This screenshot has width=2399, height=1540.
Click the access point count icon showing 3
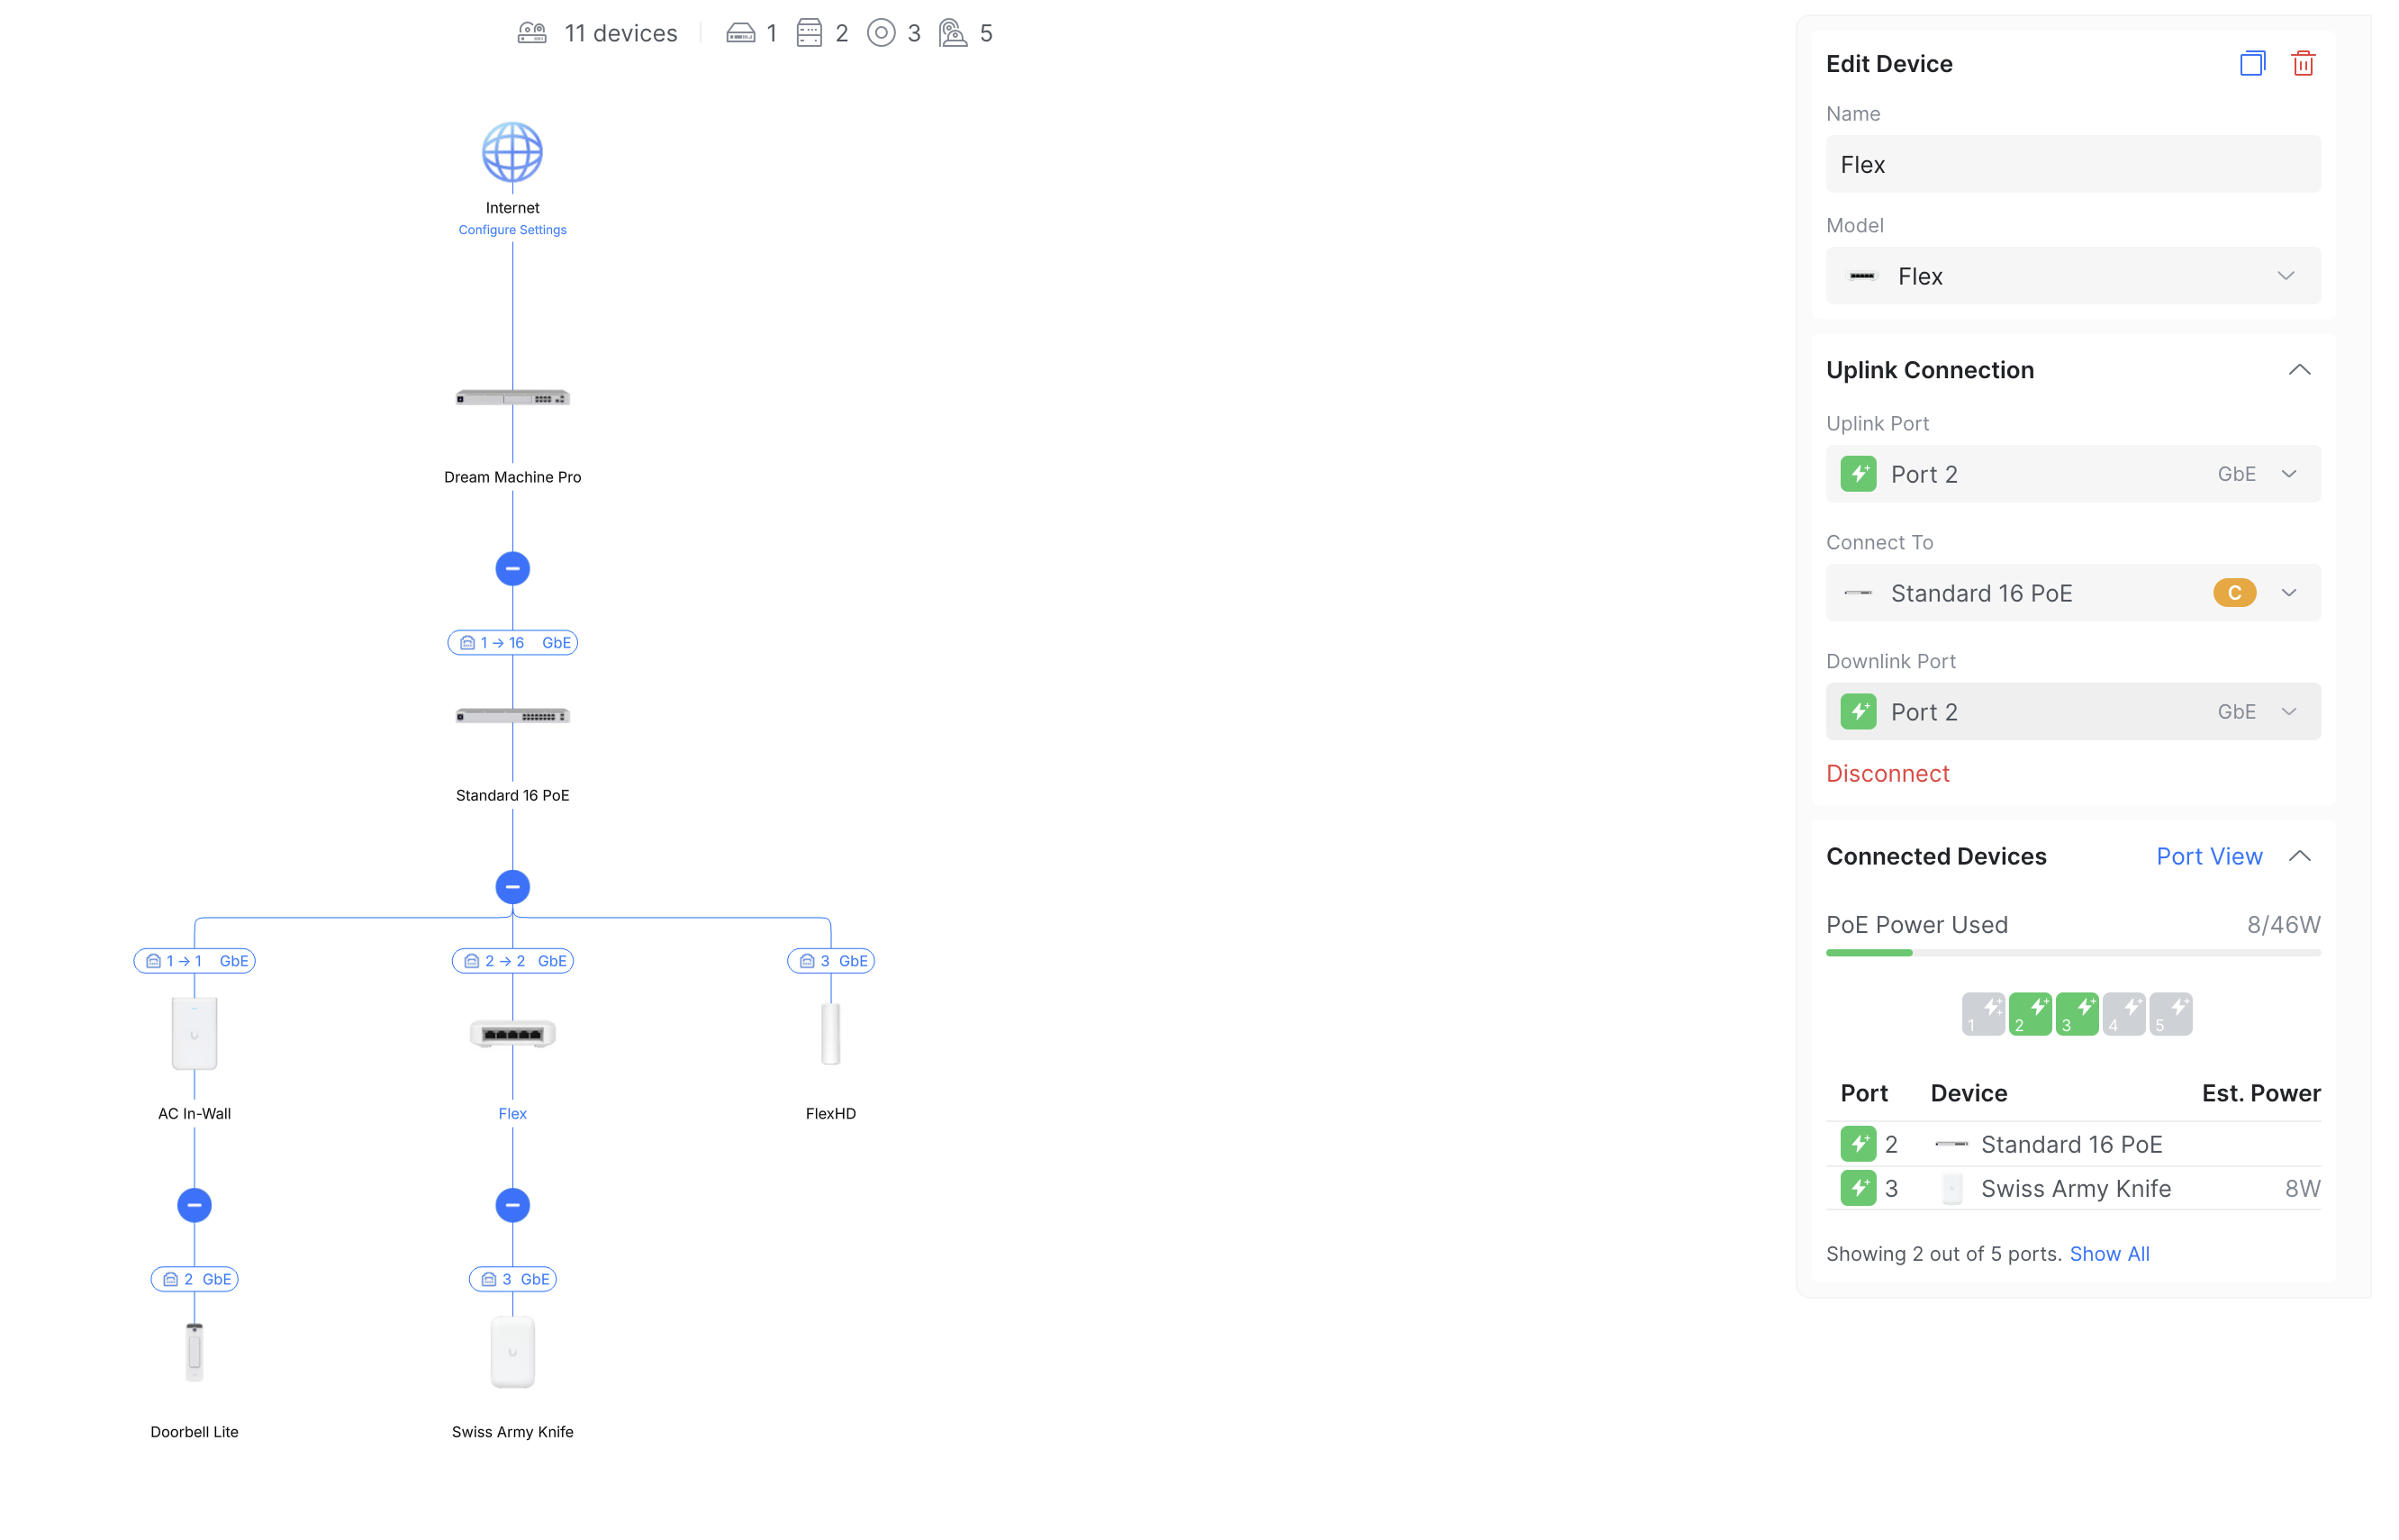coord(881,33)
